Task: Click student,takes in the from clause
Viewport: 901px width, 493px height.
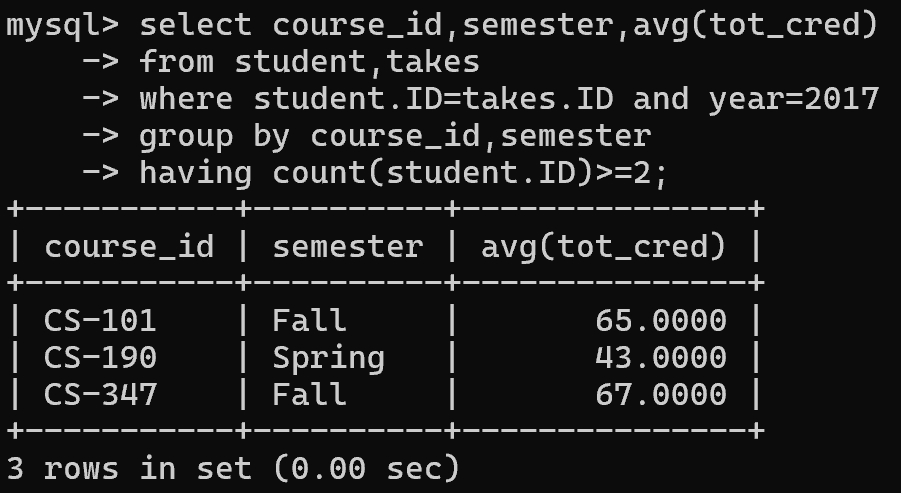Action: click(357, 62)
